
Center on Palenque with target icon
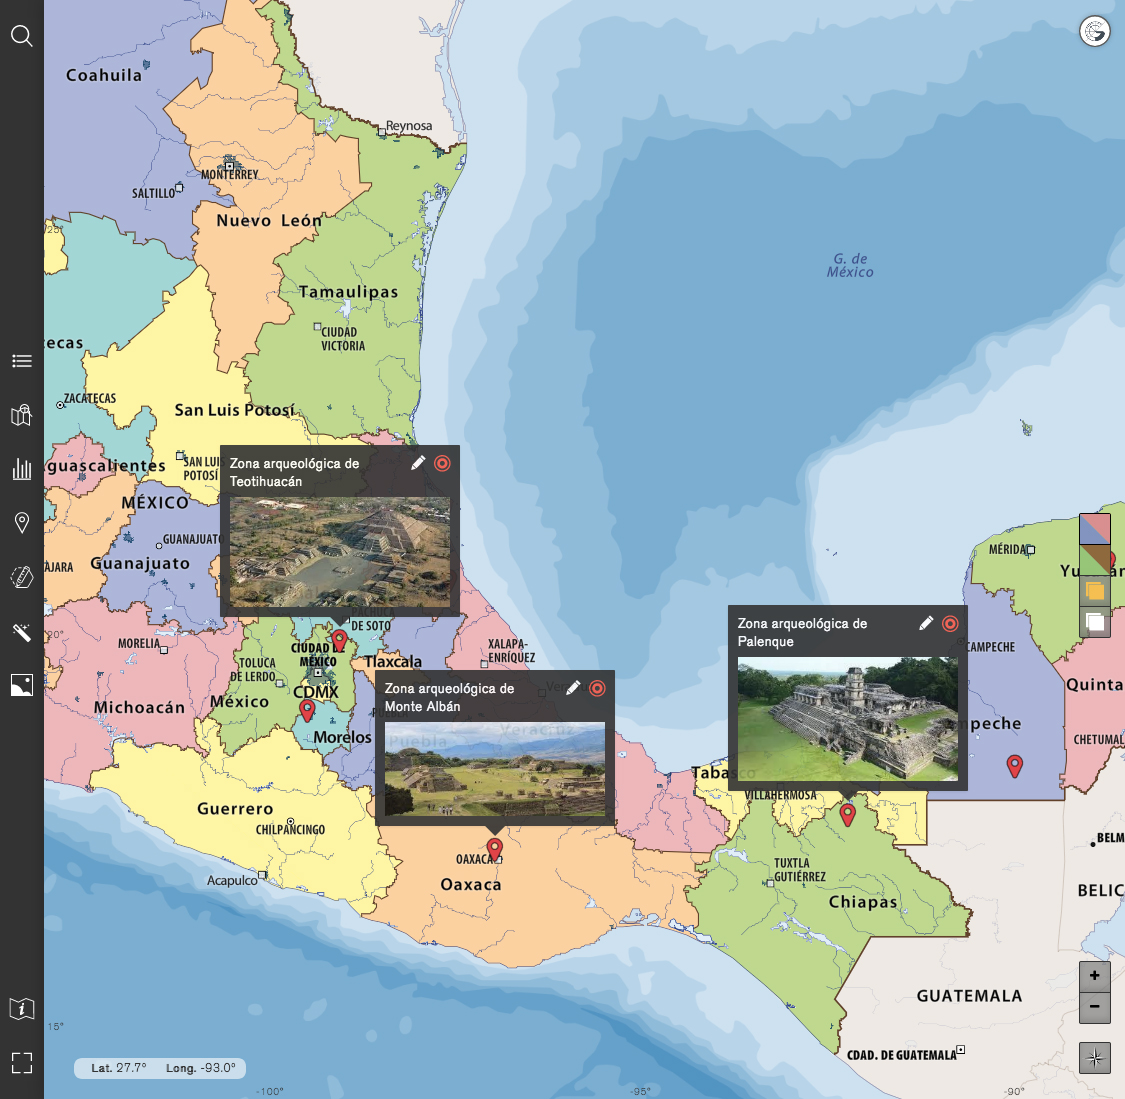click(x=951, y=623)
